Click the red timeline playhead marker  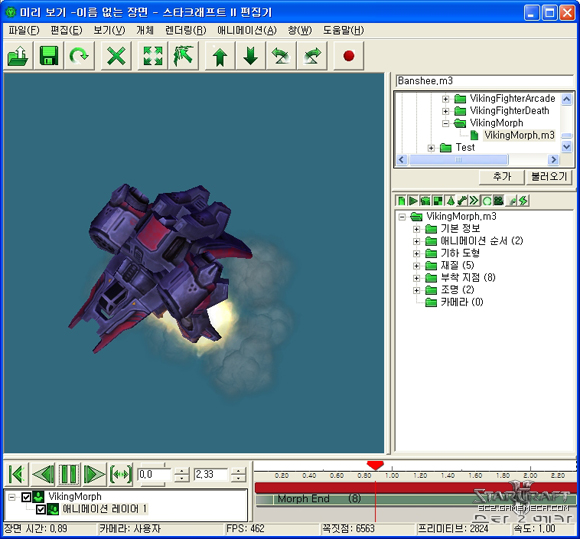[375, 465]
